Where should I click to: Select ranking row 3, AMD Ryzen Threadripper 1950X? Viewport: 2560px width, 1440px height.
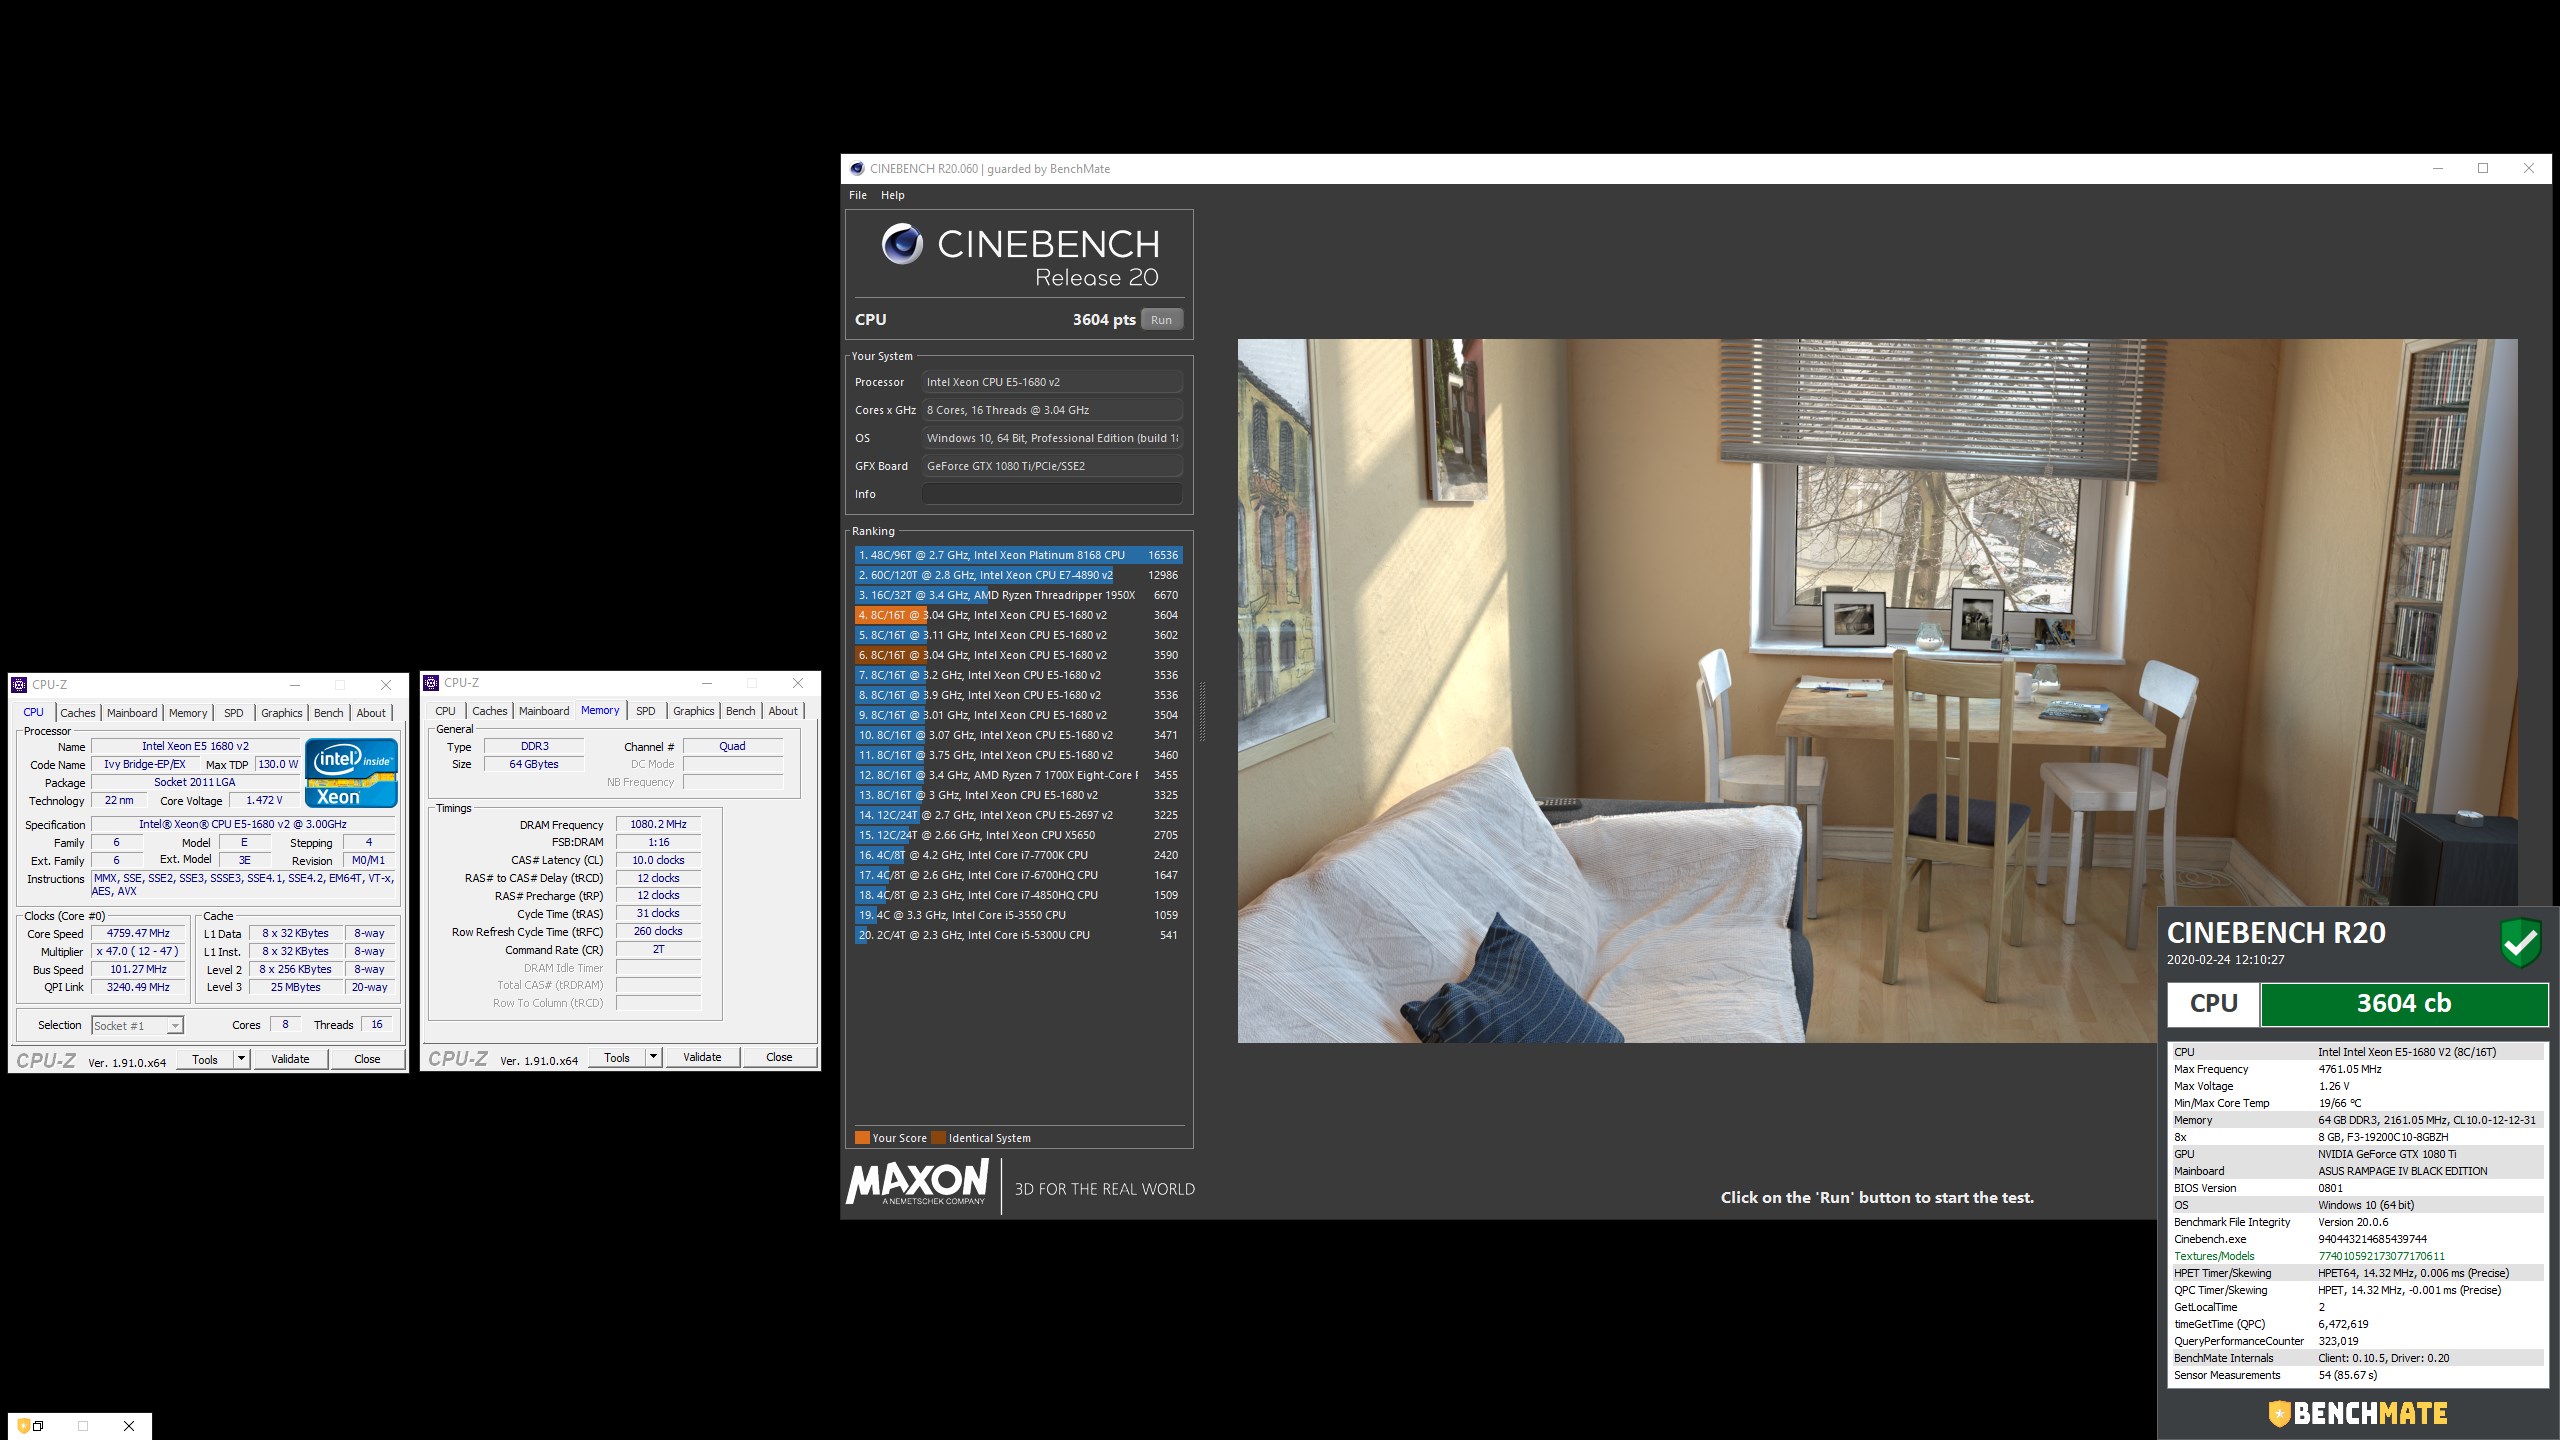click(1019, 595)
